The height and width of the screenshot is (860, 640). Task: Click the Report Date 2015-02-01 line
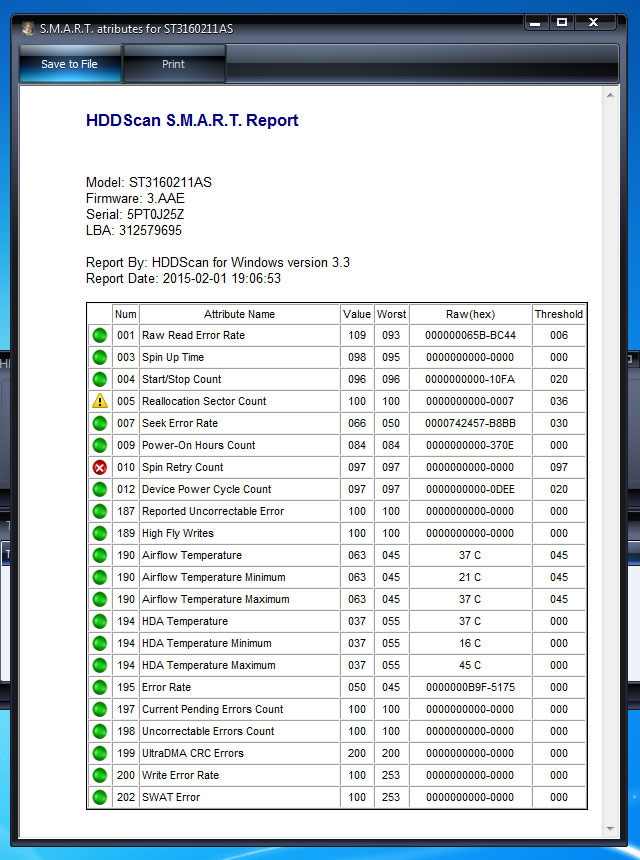(183, 278)
